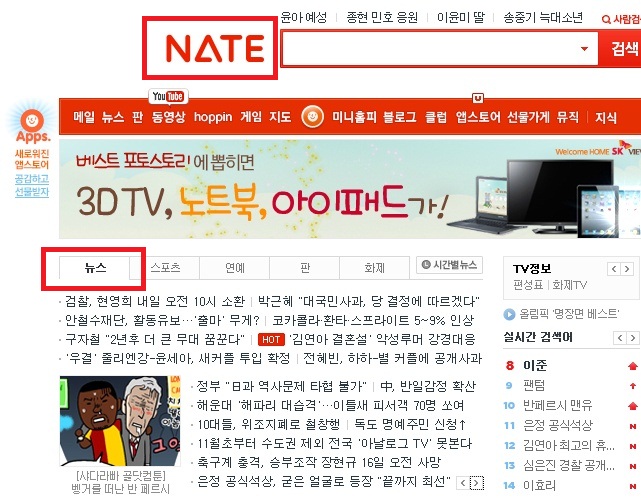The image size is (641, 498).
Task: Open headline 검찰, 현영희 내일 오전 10시 소환
Action: [155, 301]
